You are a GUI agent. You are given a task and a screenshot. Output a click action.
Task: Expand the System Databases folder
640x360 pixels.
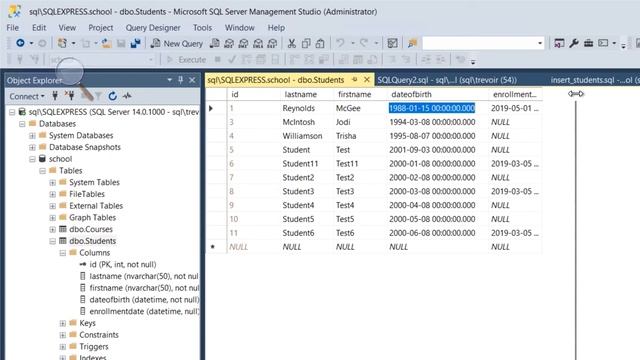(32, 136)
